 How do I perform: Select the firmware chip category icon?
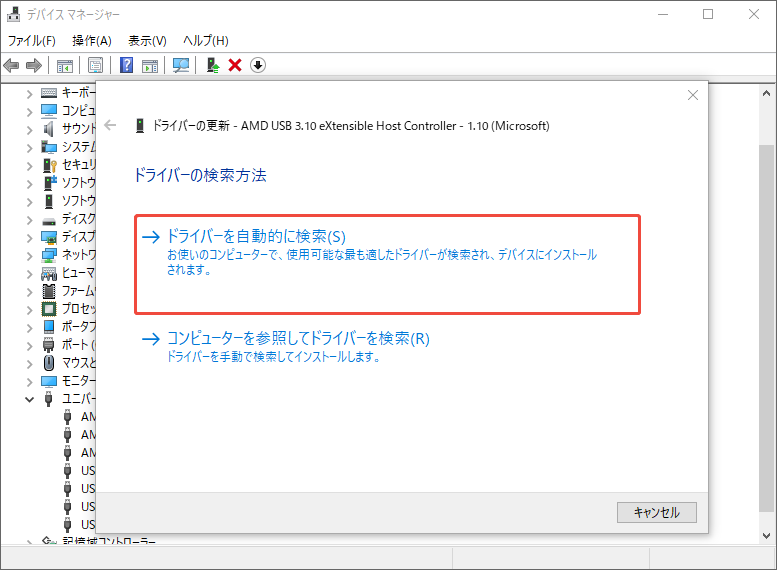49,291
